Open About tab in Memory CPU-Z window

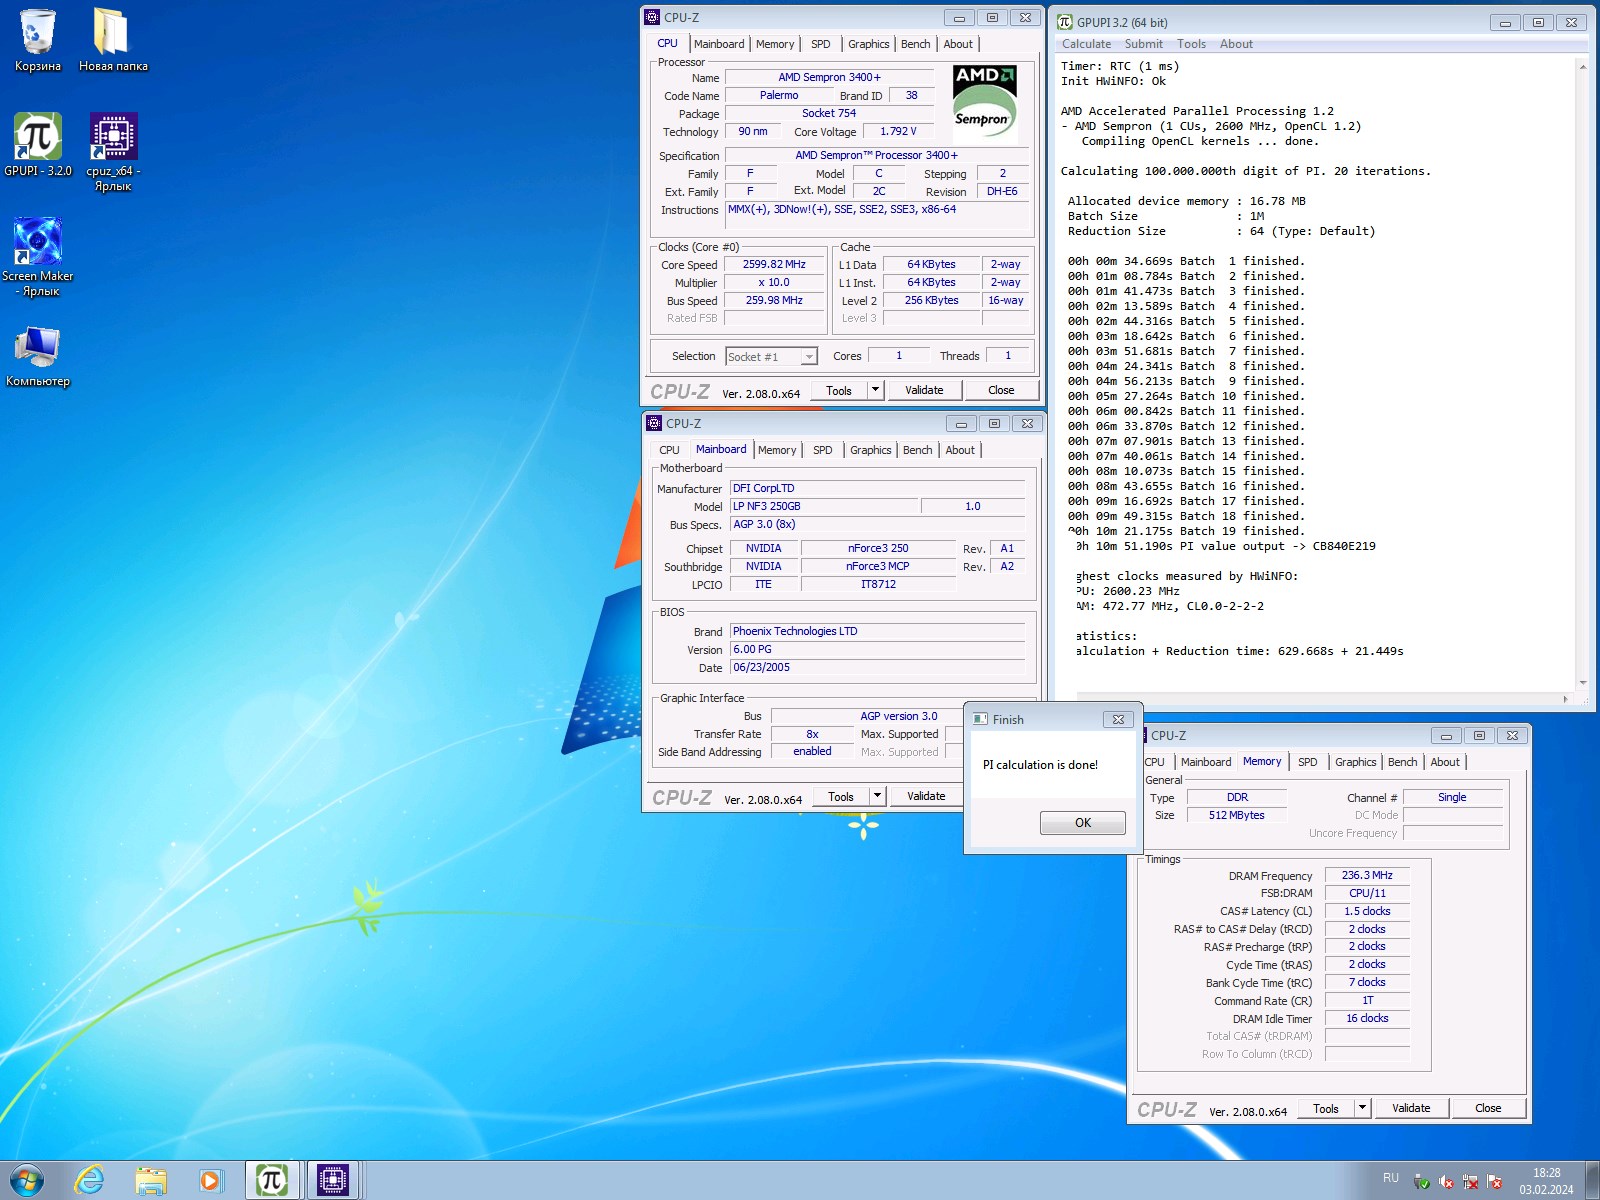(1445, 762)
